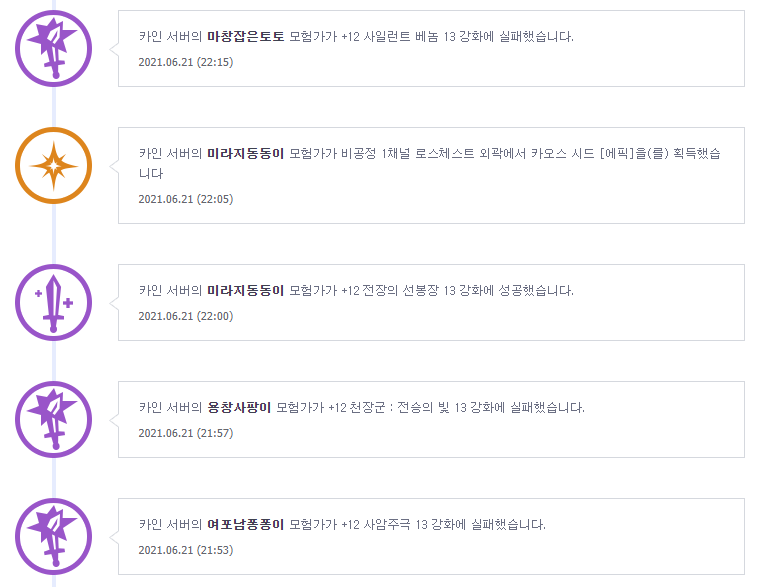Select the 사암주극 failure message card

tap(431, 536)
